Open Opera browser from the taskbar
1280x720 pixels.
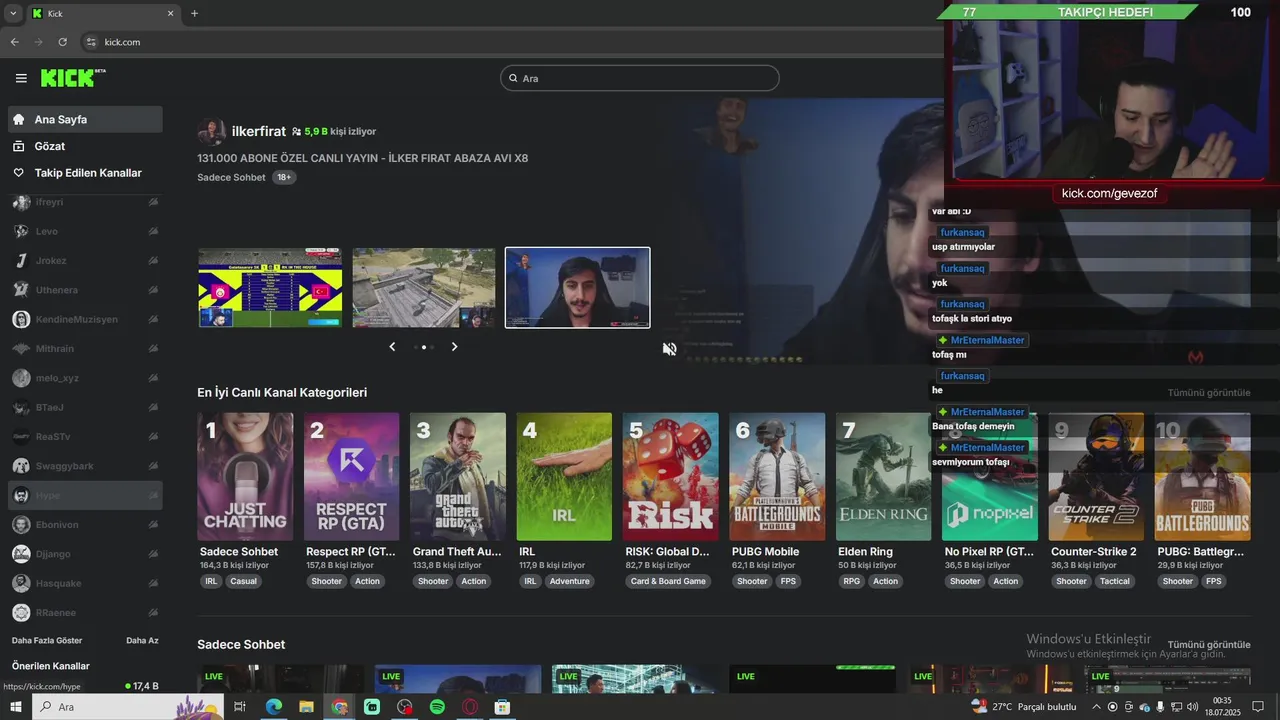[x=470, y=707]
